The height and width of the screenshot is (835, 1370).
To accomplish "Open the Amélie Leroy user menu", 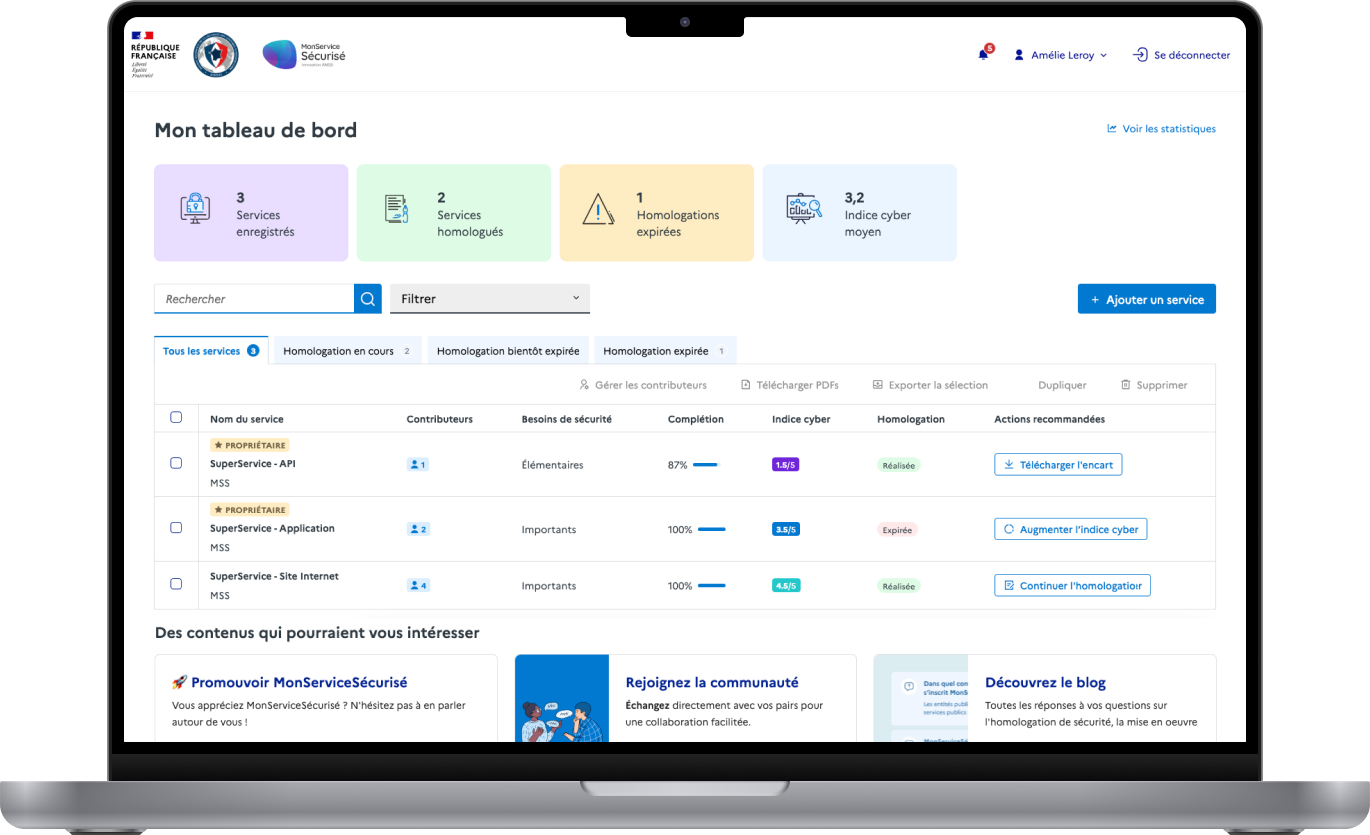I will [x=1061, y=56].
